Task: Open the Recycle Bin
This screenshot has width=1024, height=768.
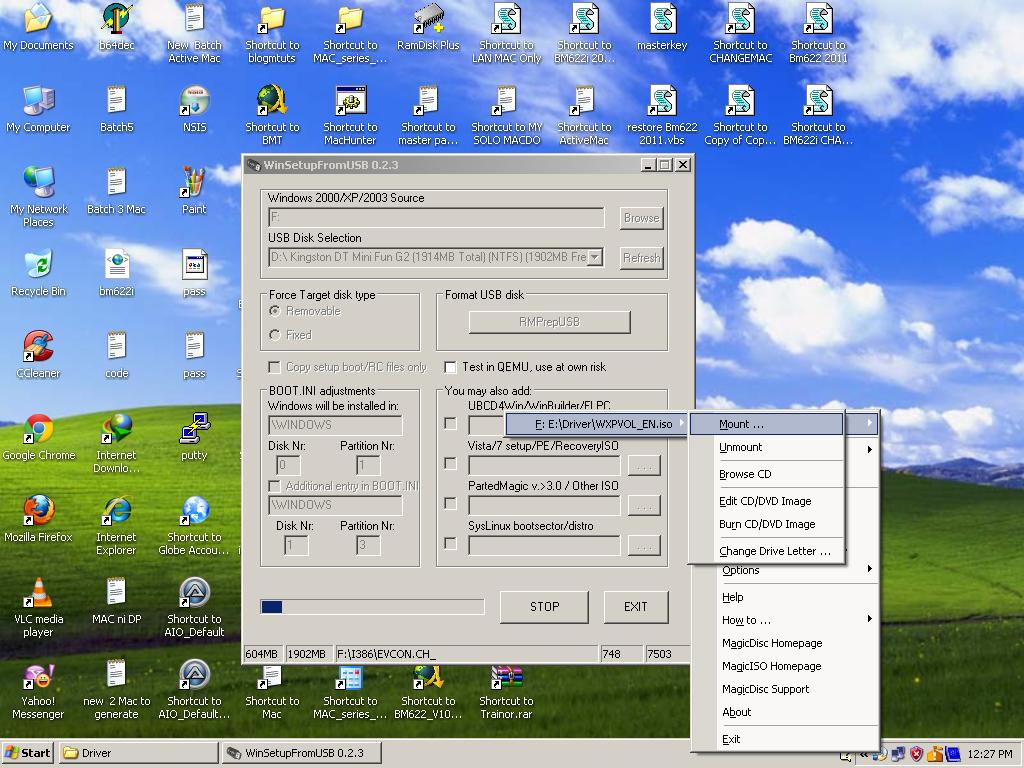Action: click(x=38, y=272)
